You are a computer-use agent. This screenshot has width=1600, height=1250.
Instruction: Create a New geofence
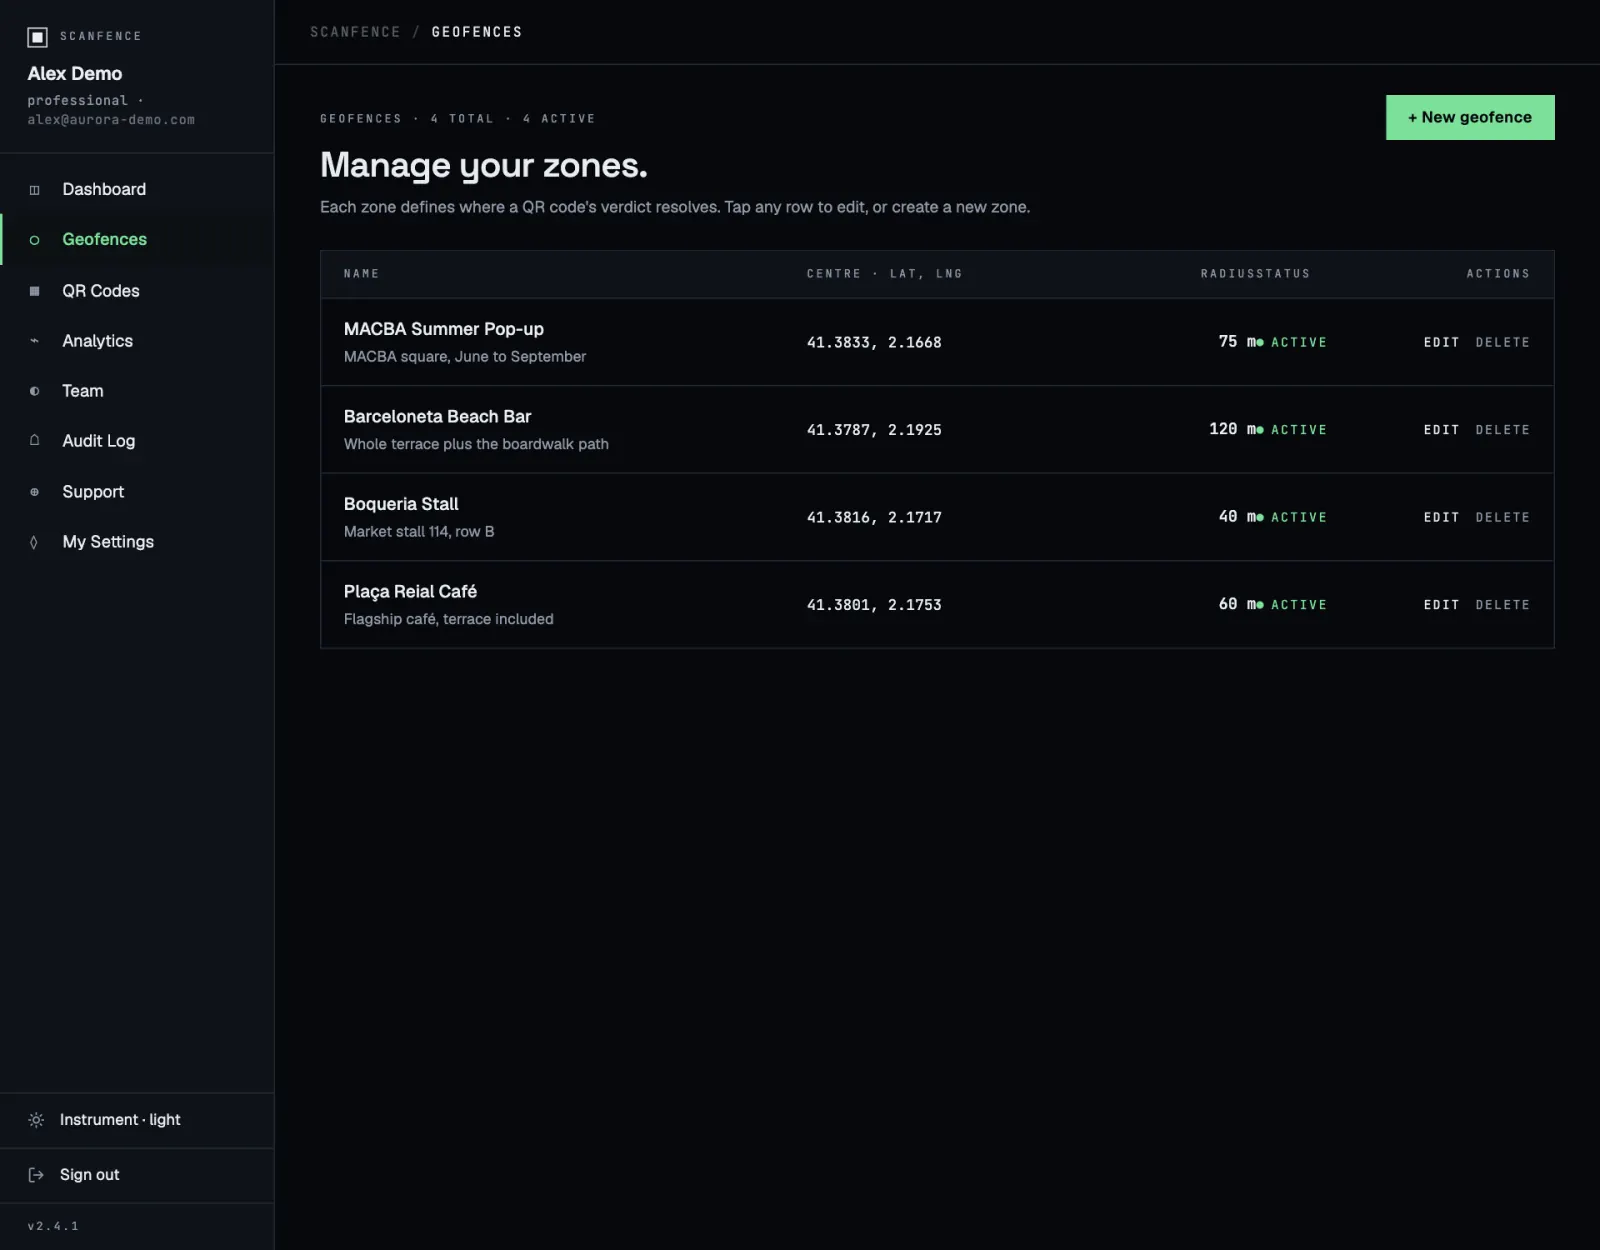coord(1470,117)
